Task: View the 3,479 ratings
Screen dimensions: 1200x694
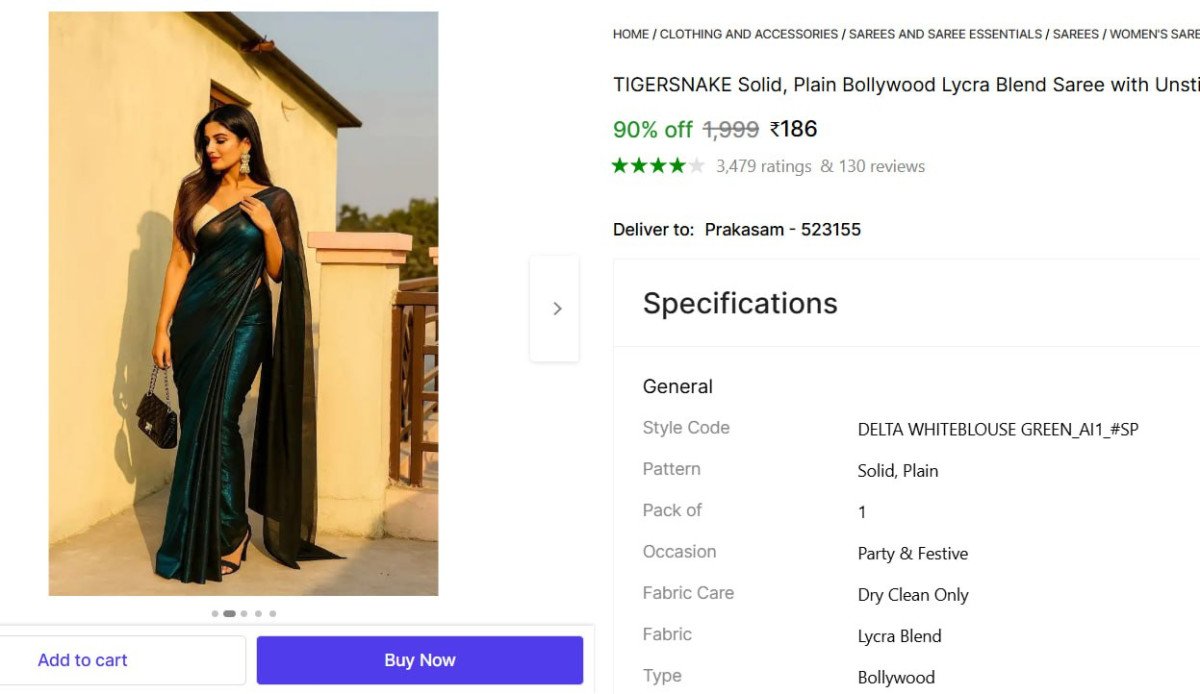Action: click(764, 166)
